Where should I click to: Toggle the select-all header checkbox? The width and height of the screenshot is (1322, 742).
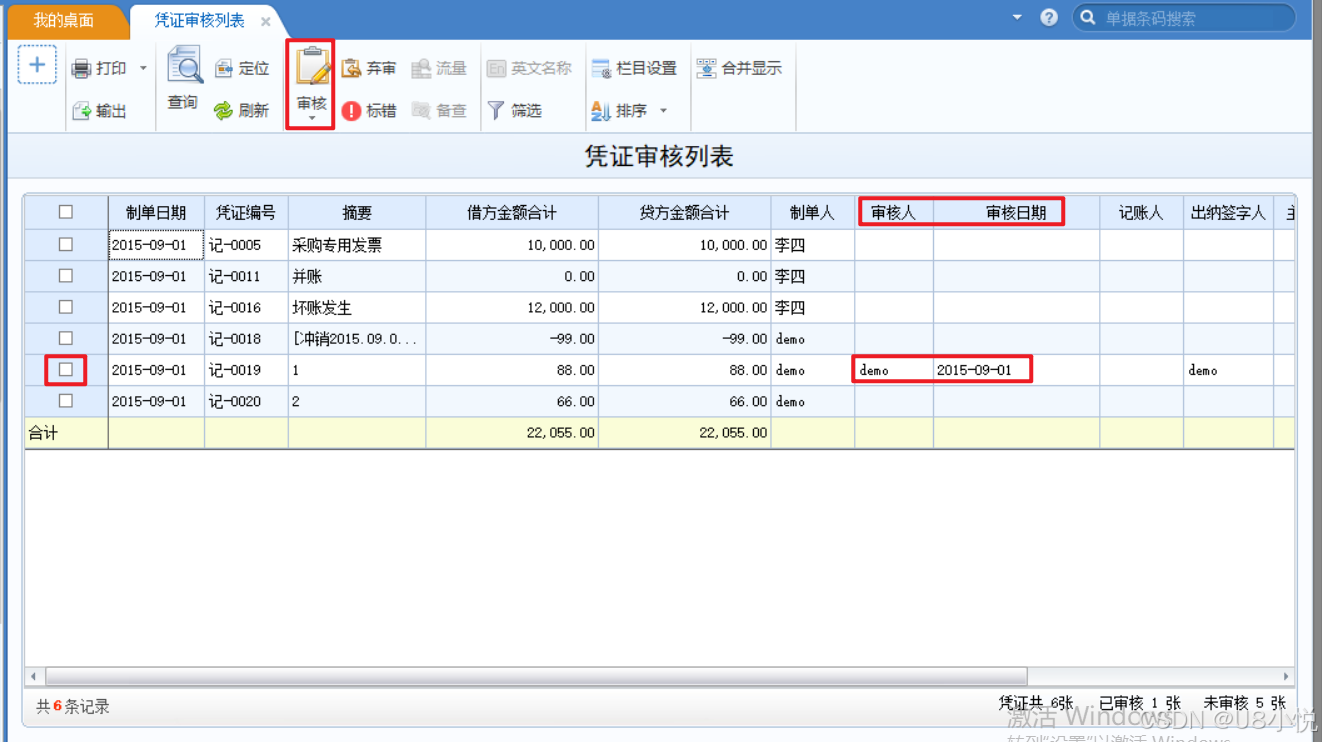coord(66,212)
